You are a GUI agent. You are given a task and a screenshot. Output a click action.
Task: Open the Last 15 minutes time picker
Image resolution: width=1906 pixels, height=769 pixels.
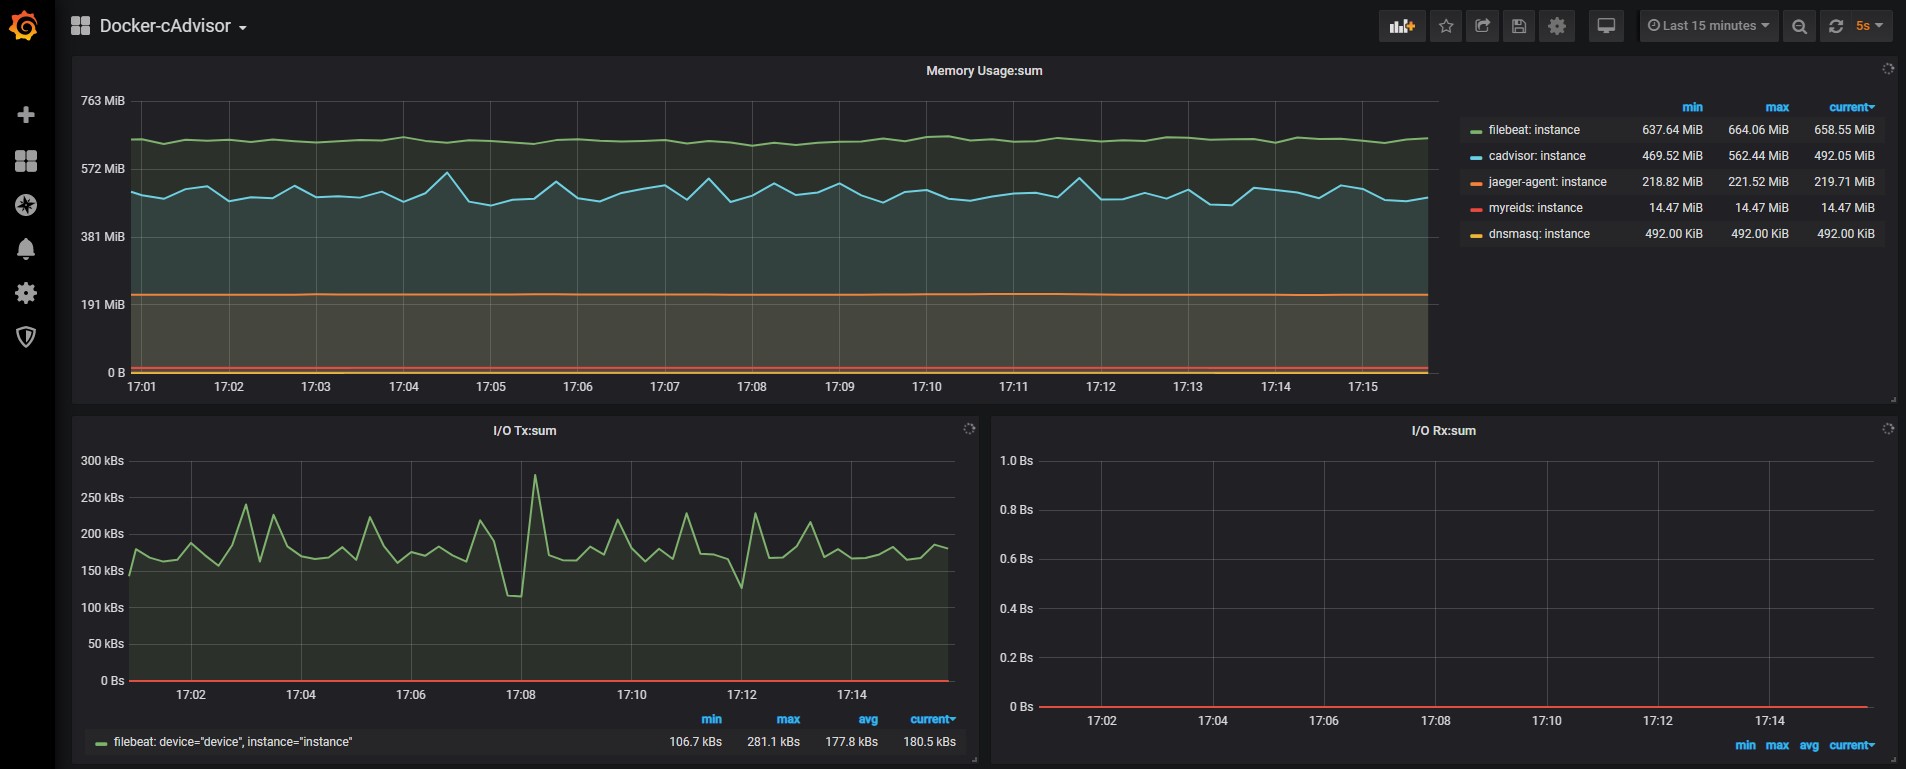[1708, 26]
